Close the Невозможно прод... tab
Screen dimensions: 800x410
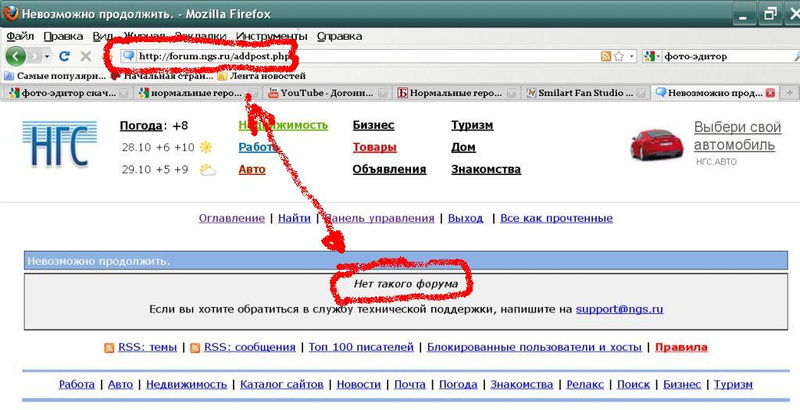pyautogui.click(x=770, y=93)
